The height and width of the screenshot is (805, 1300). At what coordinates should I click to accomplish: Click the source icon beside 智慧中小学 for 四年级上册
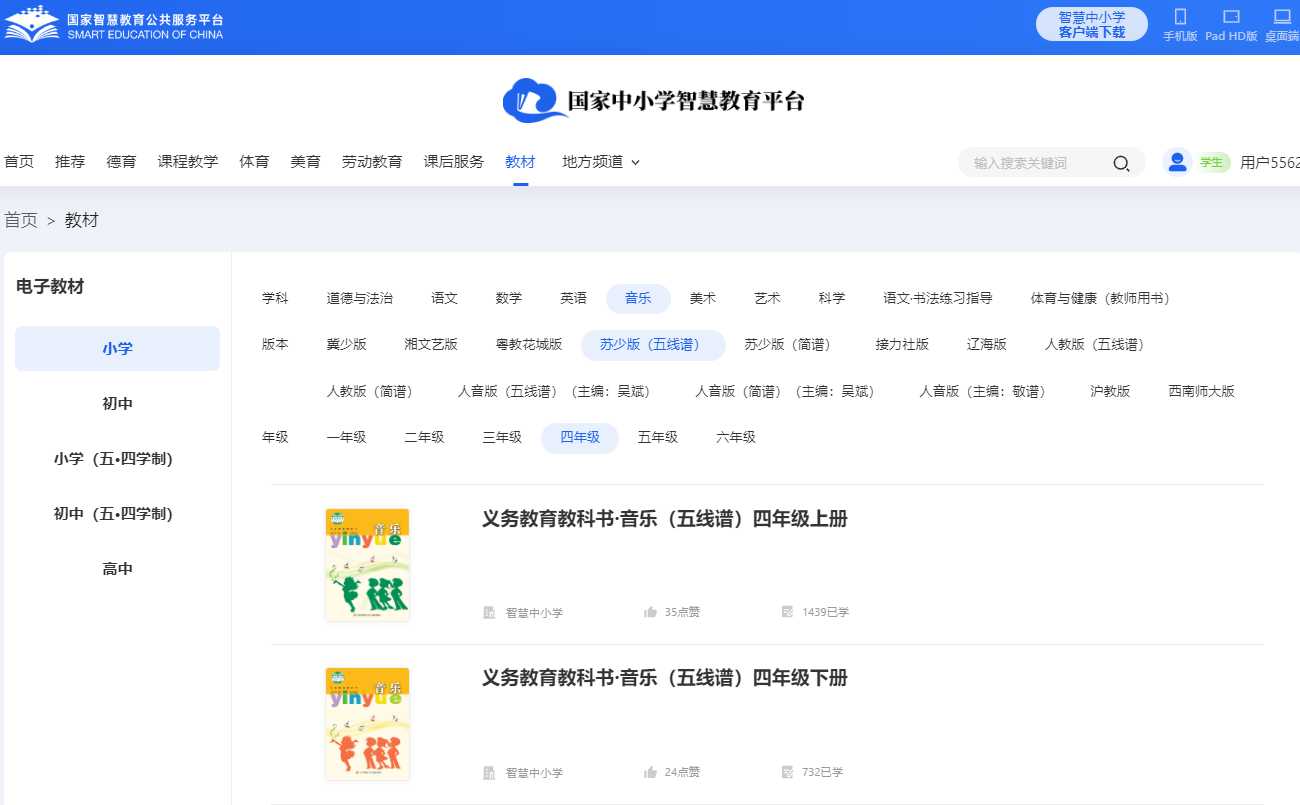[x=489, y=612]
